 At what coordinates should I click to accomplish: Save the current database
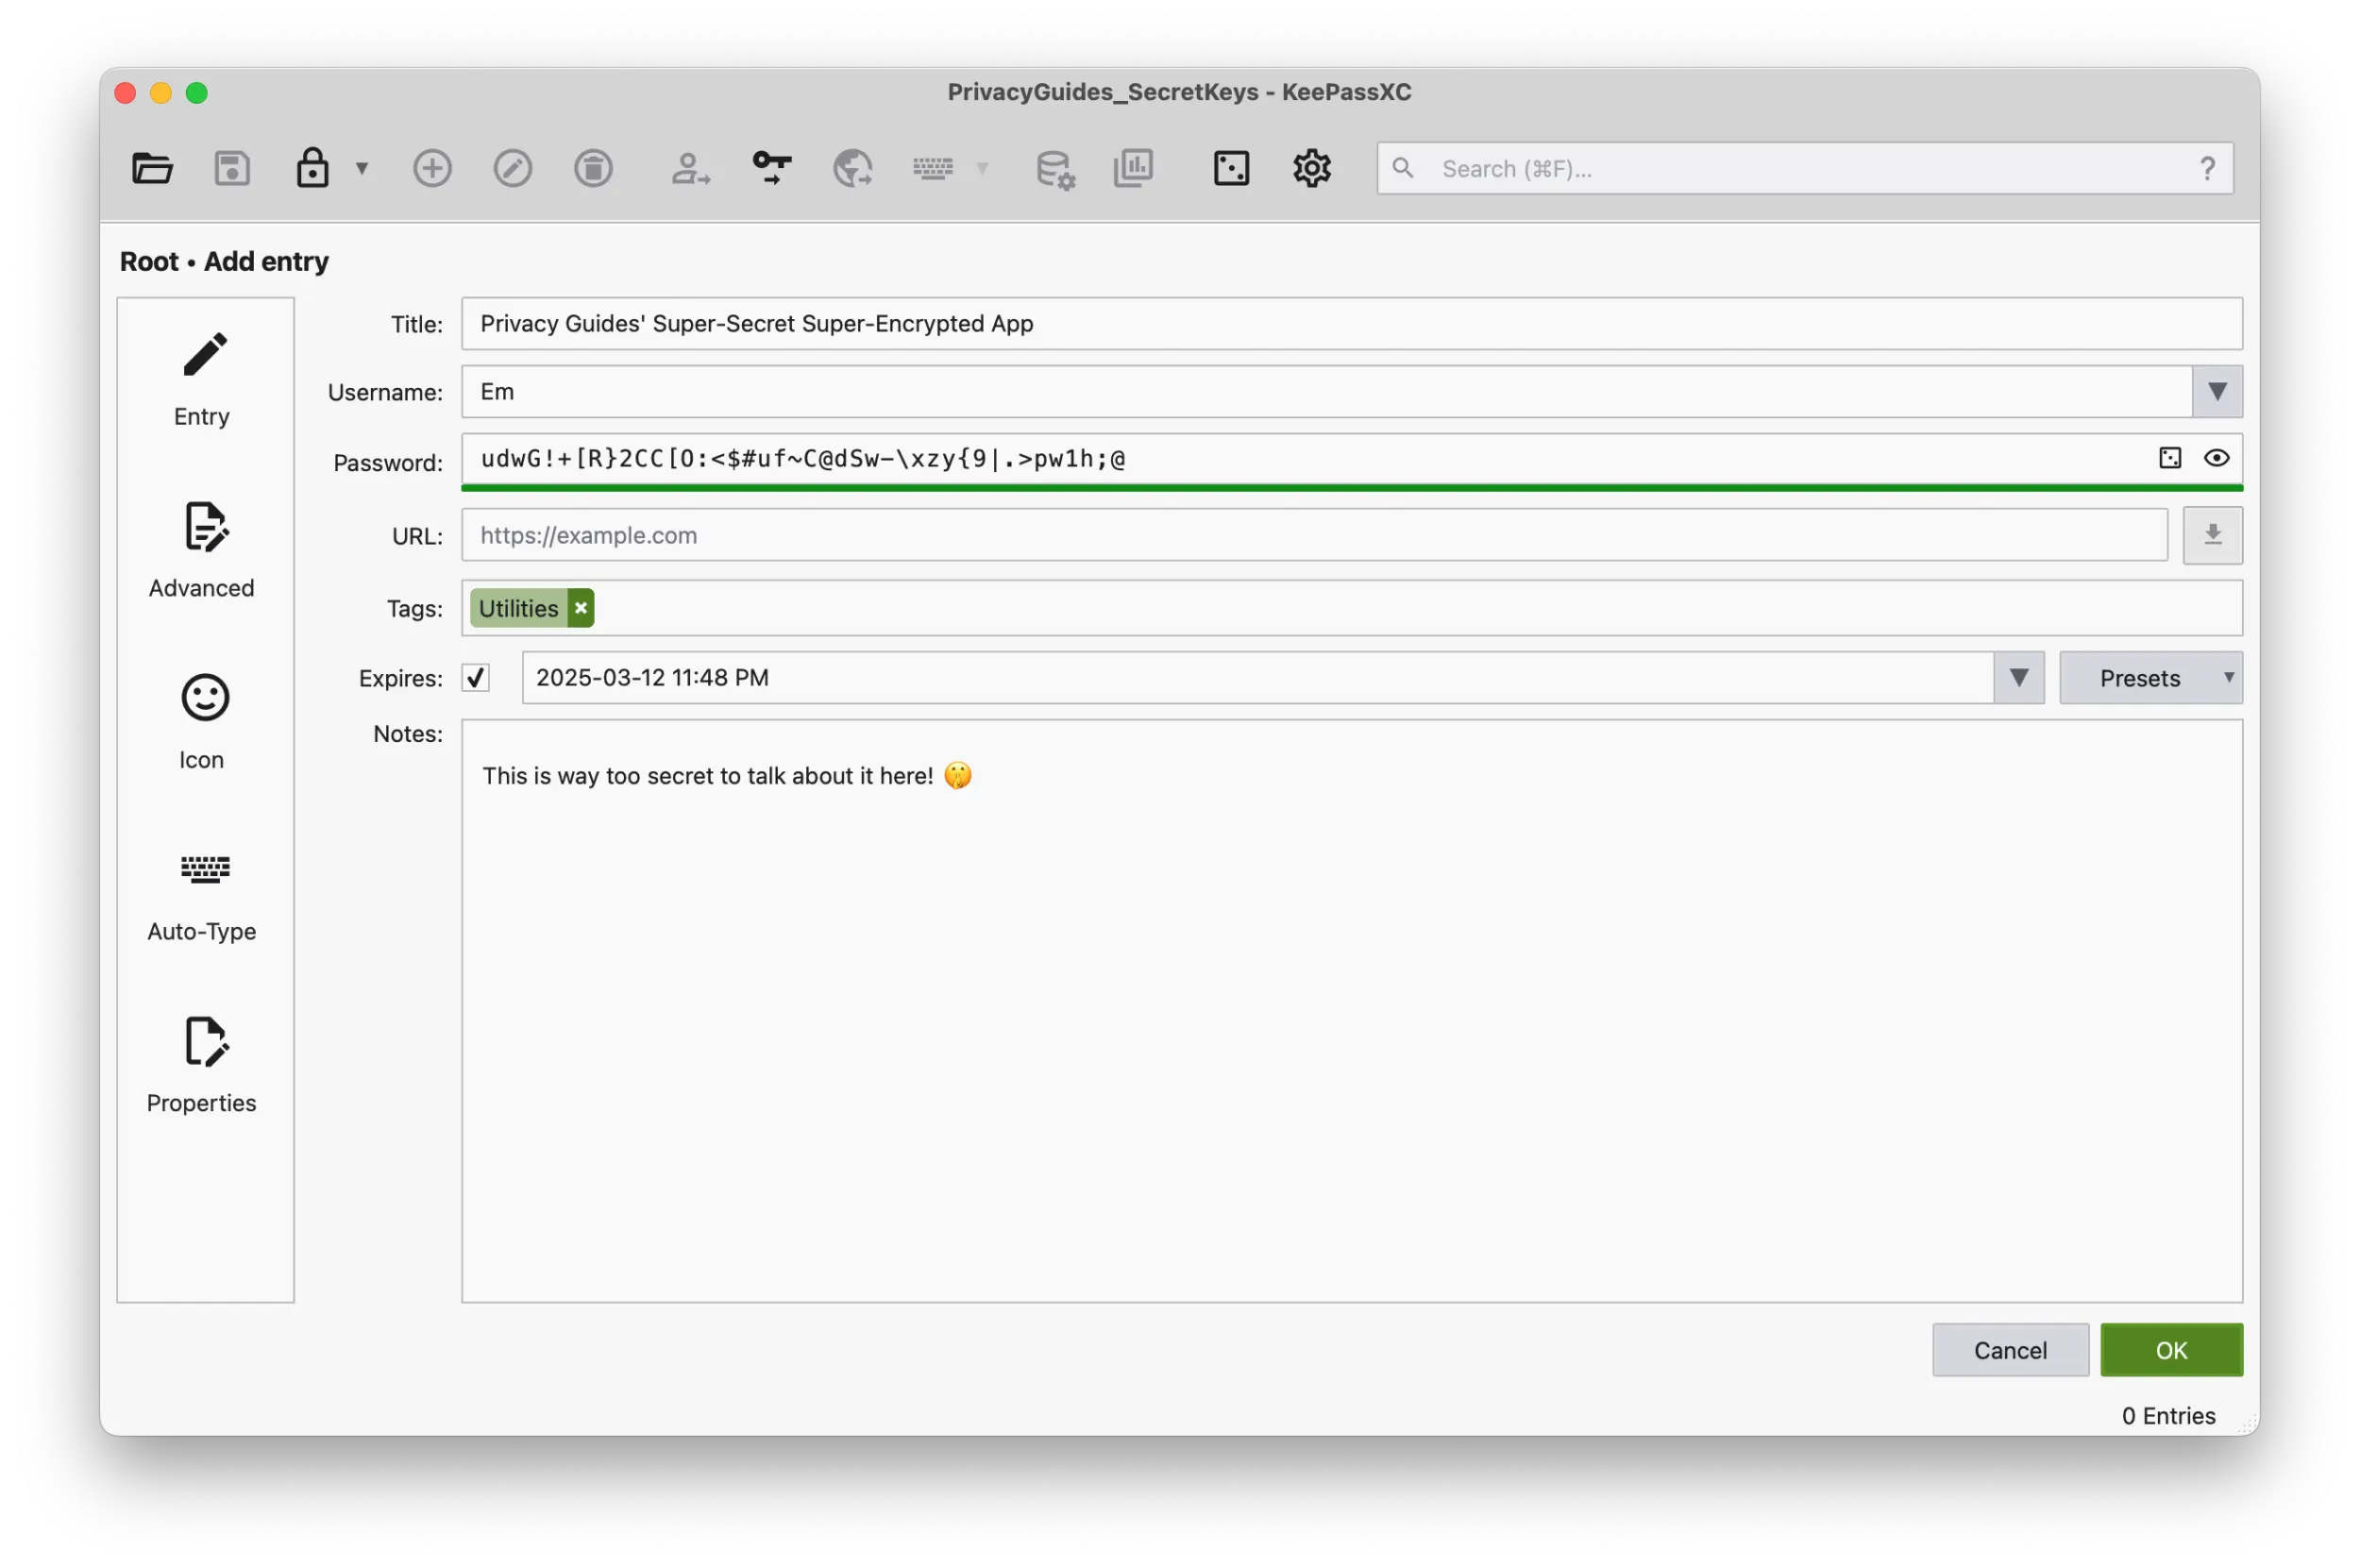232,168
